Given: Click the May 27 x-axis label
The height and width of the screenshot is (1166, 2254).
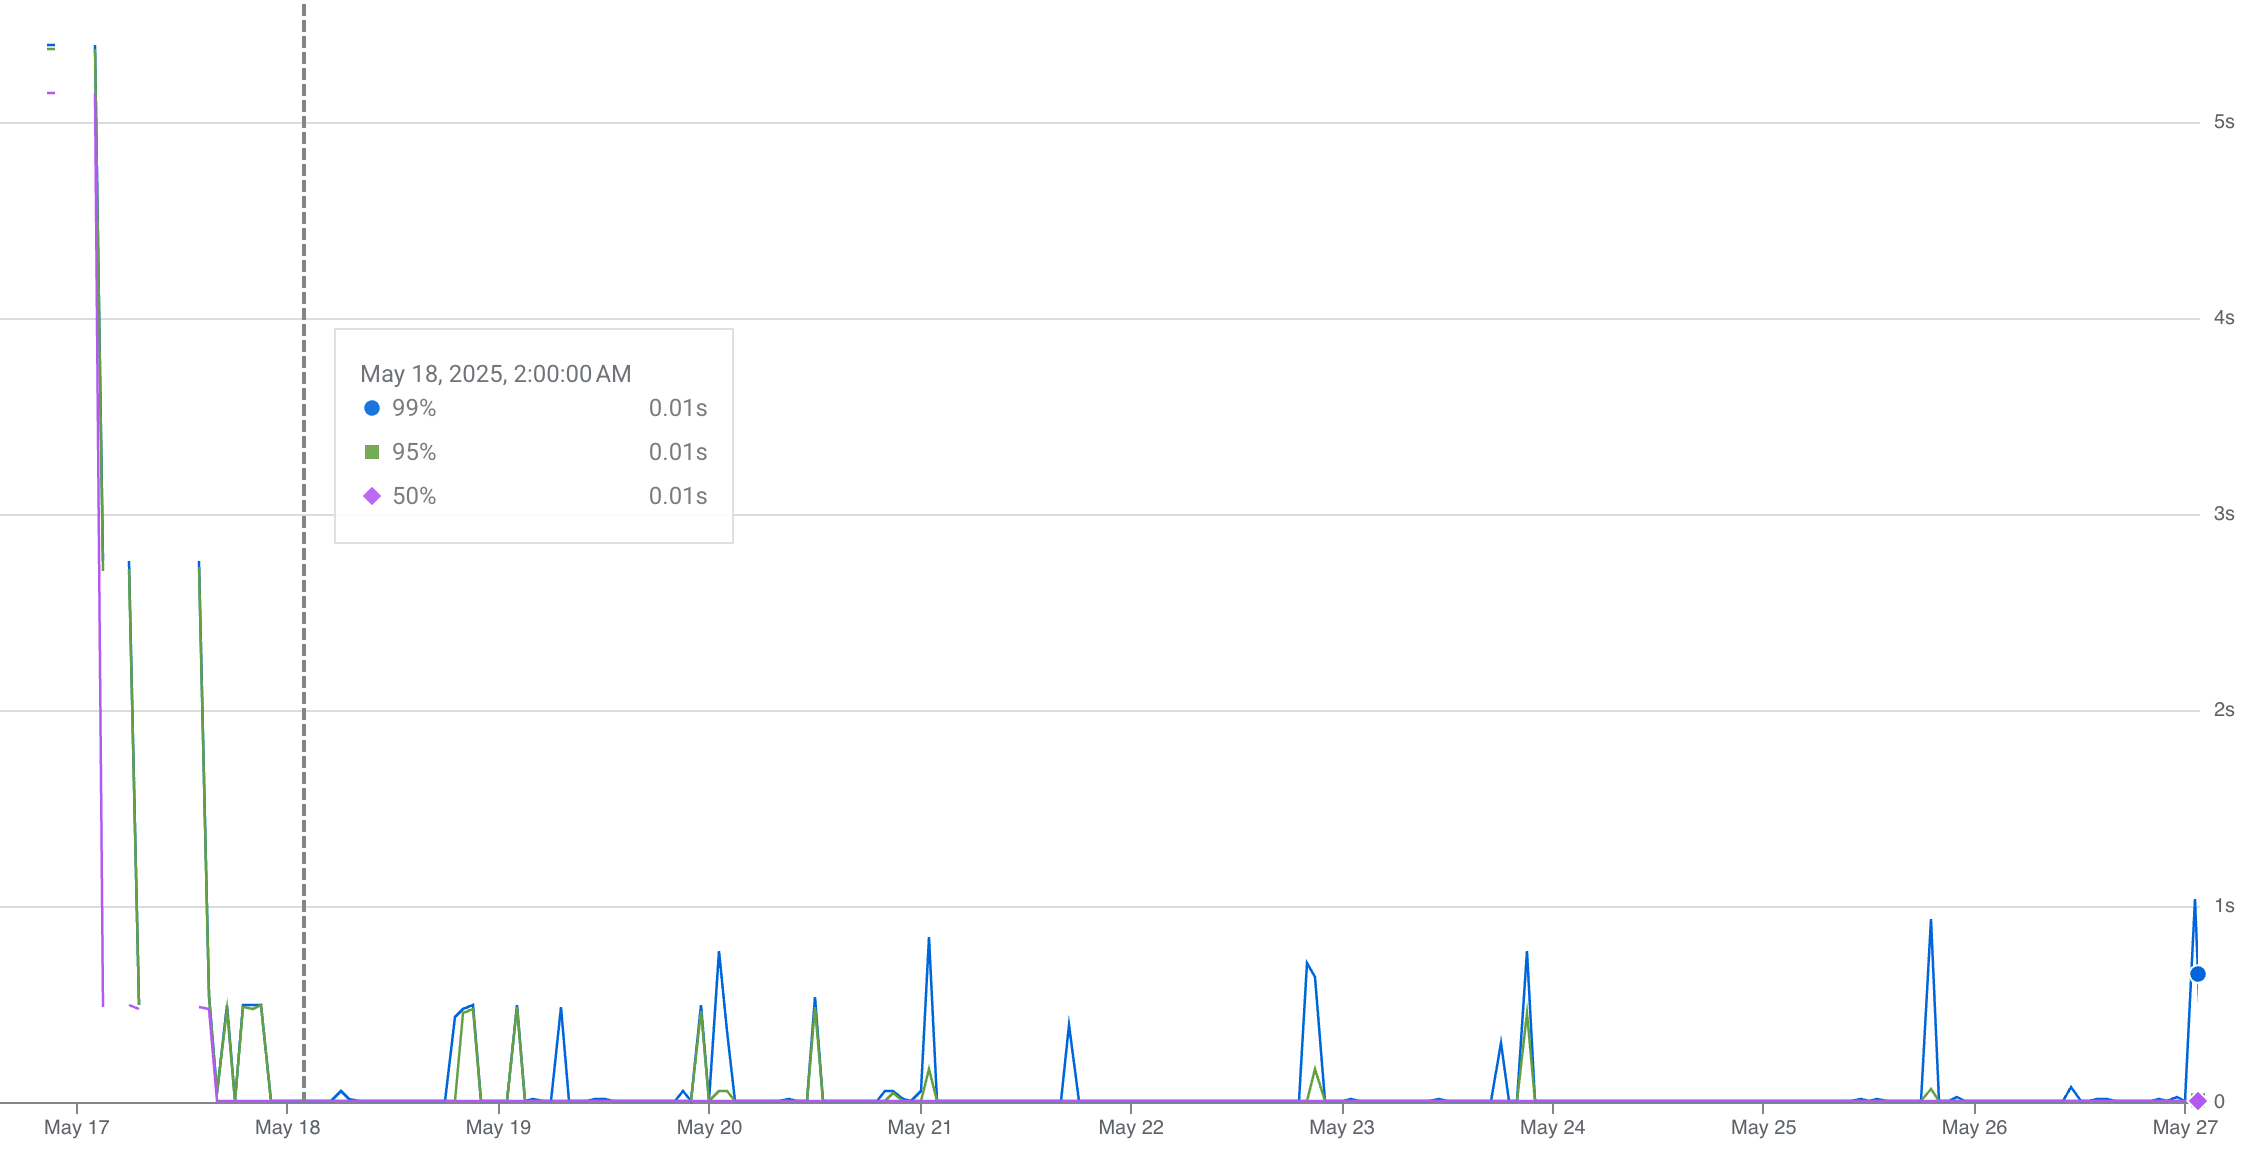Looking at the screenshot, I should point(2185,1127).
